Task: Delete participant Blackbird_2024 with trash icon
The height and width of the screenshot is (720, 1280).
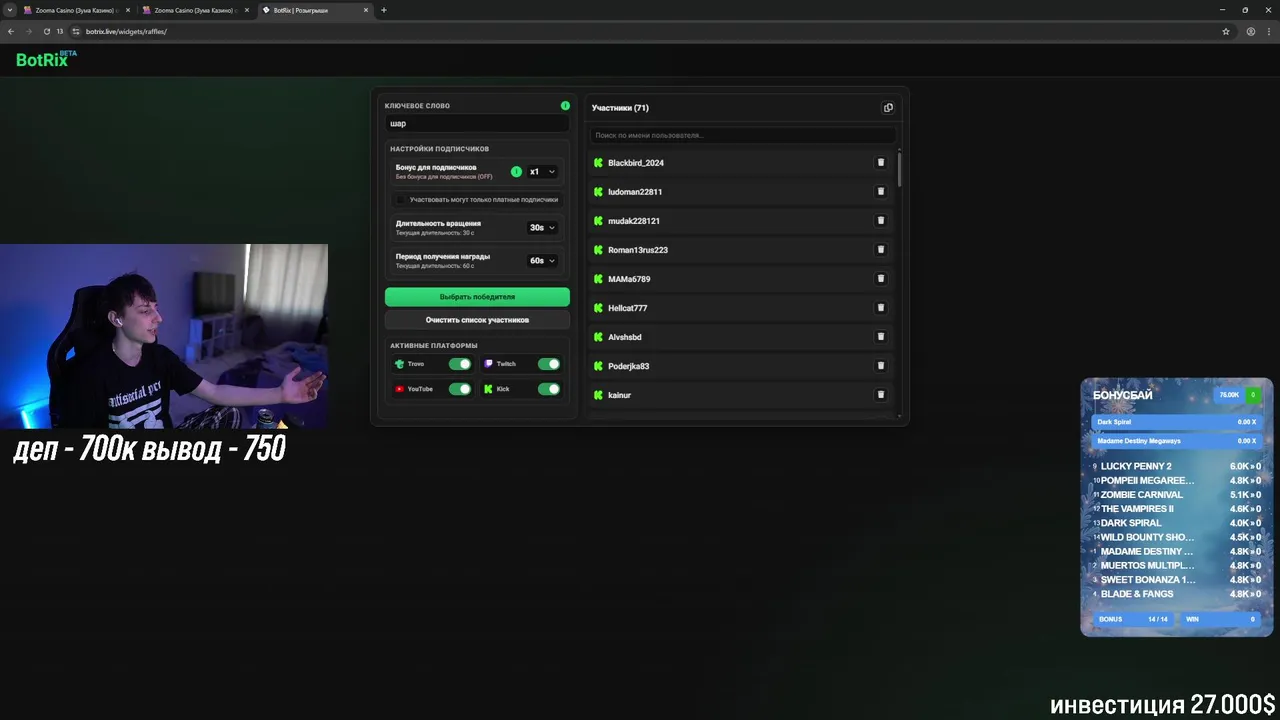Action: point(881,162)
